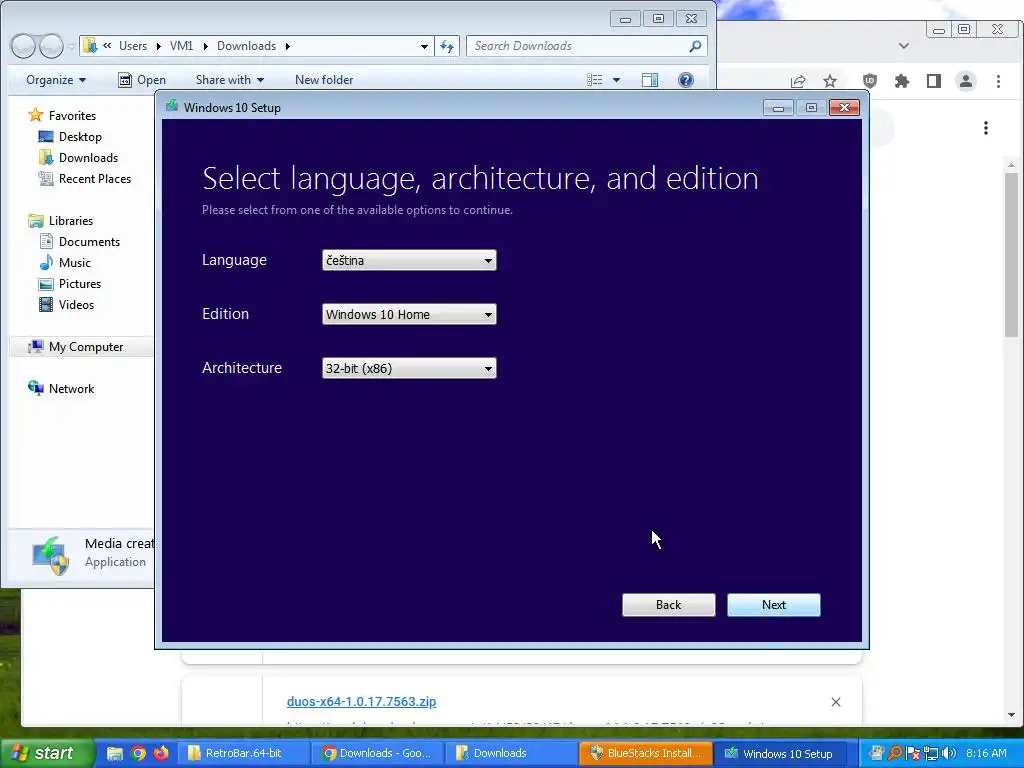Select Favorites in the navigation pane

point(72,116)
